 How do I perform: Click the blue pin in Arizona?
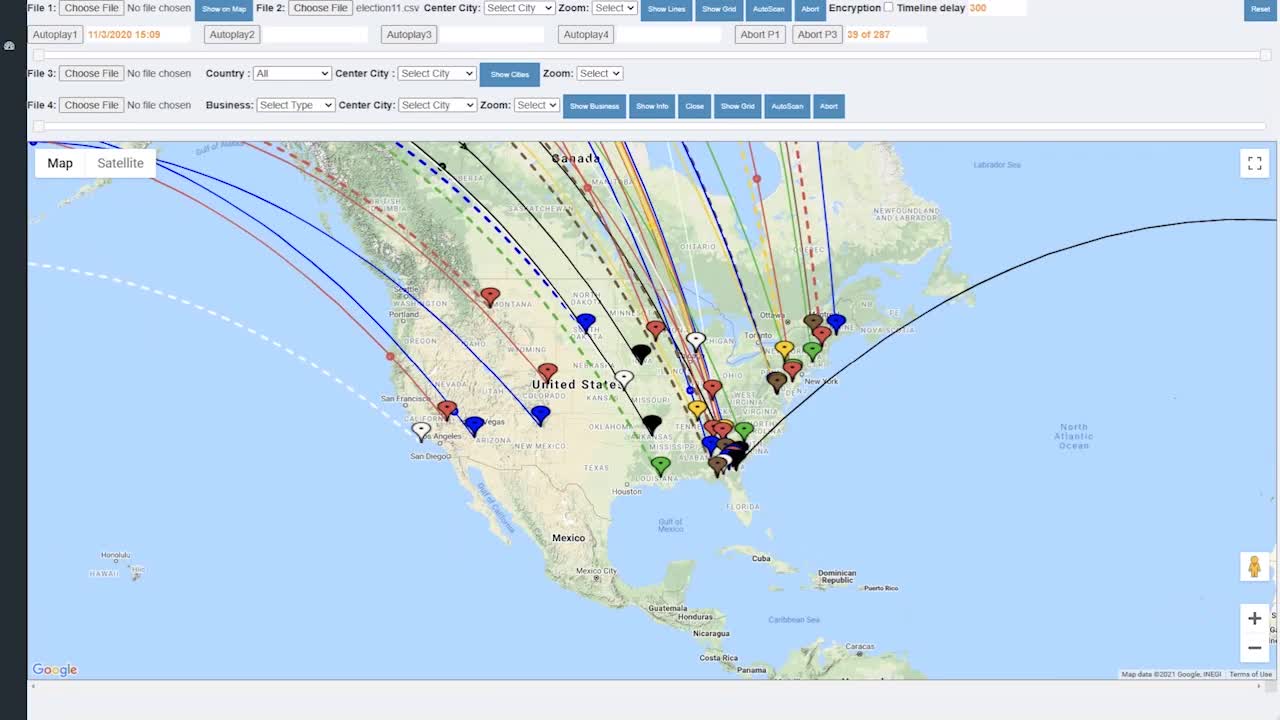click(x=474, y=427)
